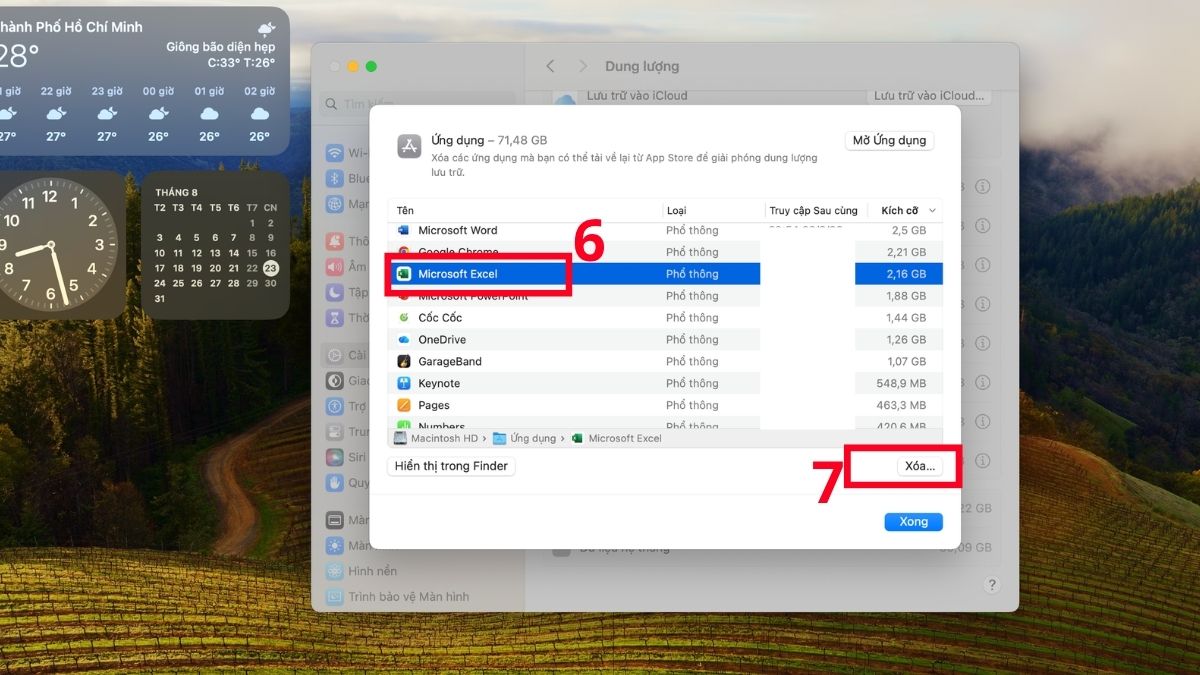Image resolution: width=1200 pixels, height=675 pixels.
Task: Select the Microsoft Word row
Action: (665, 230)
